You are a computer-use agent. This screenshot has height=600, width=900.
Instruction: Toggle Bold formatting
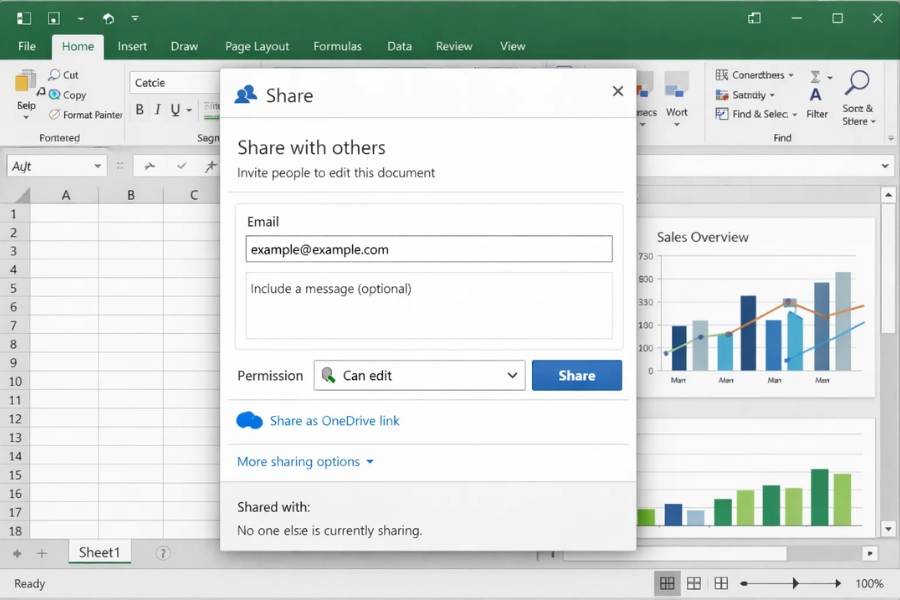click(139, 110)
